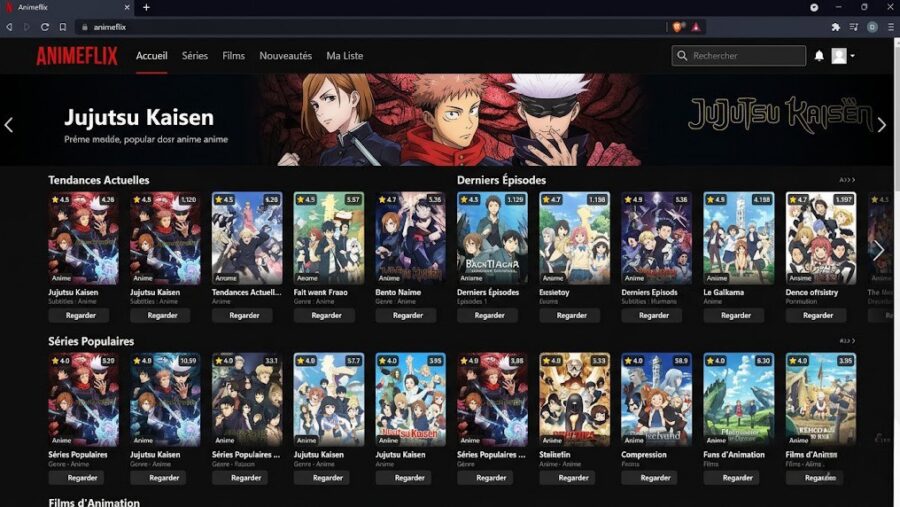Click the profile avatar in the site header
The image size is (900, 507).
[839, 56]
